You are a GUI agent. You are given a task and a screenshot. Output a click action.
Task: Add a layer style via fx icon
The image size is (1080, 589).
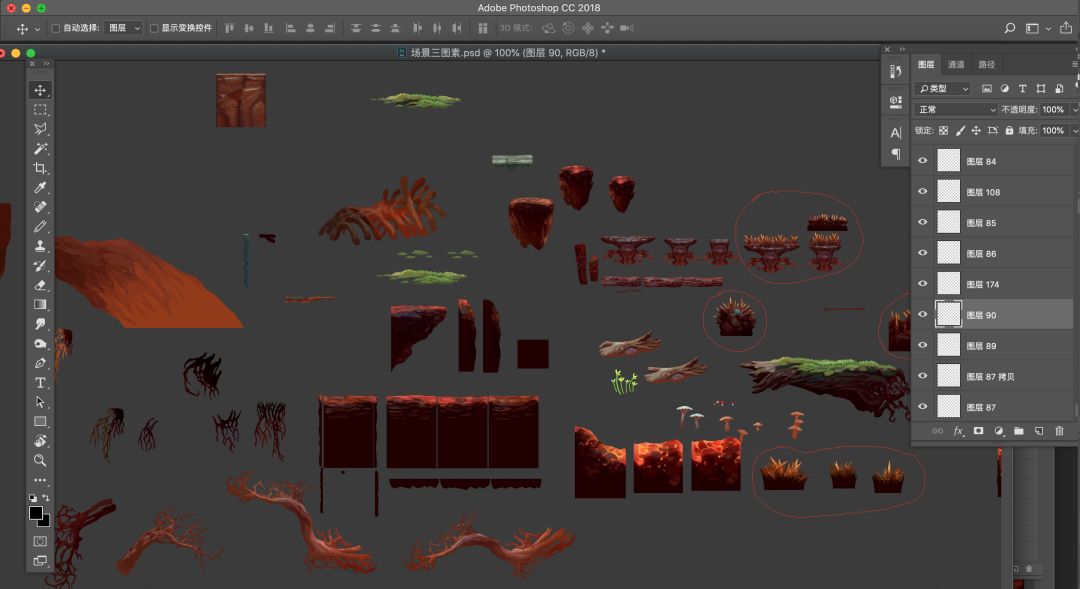(958, 431)
